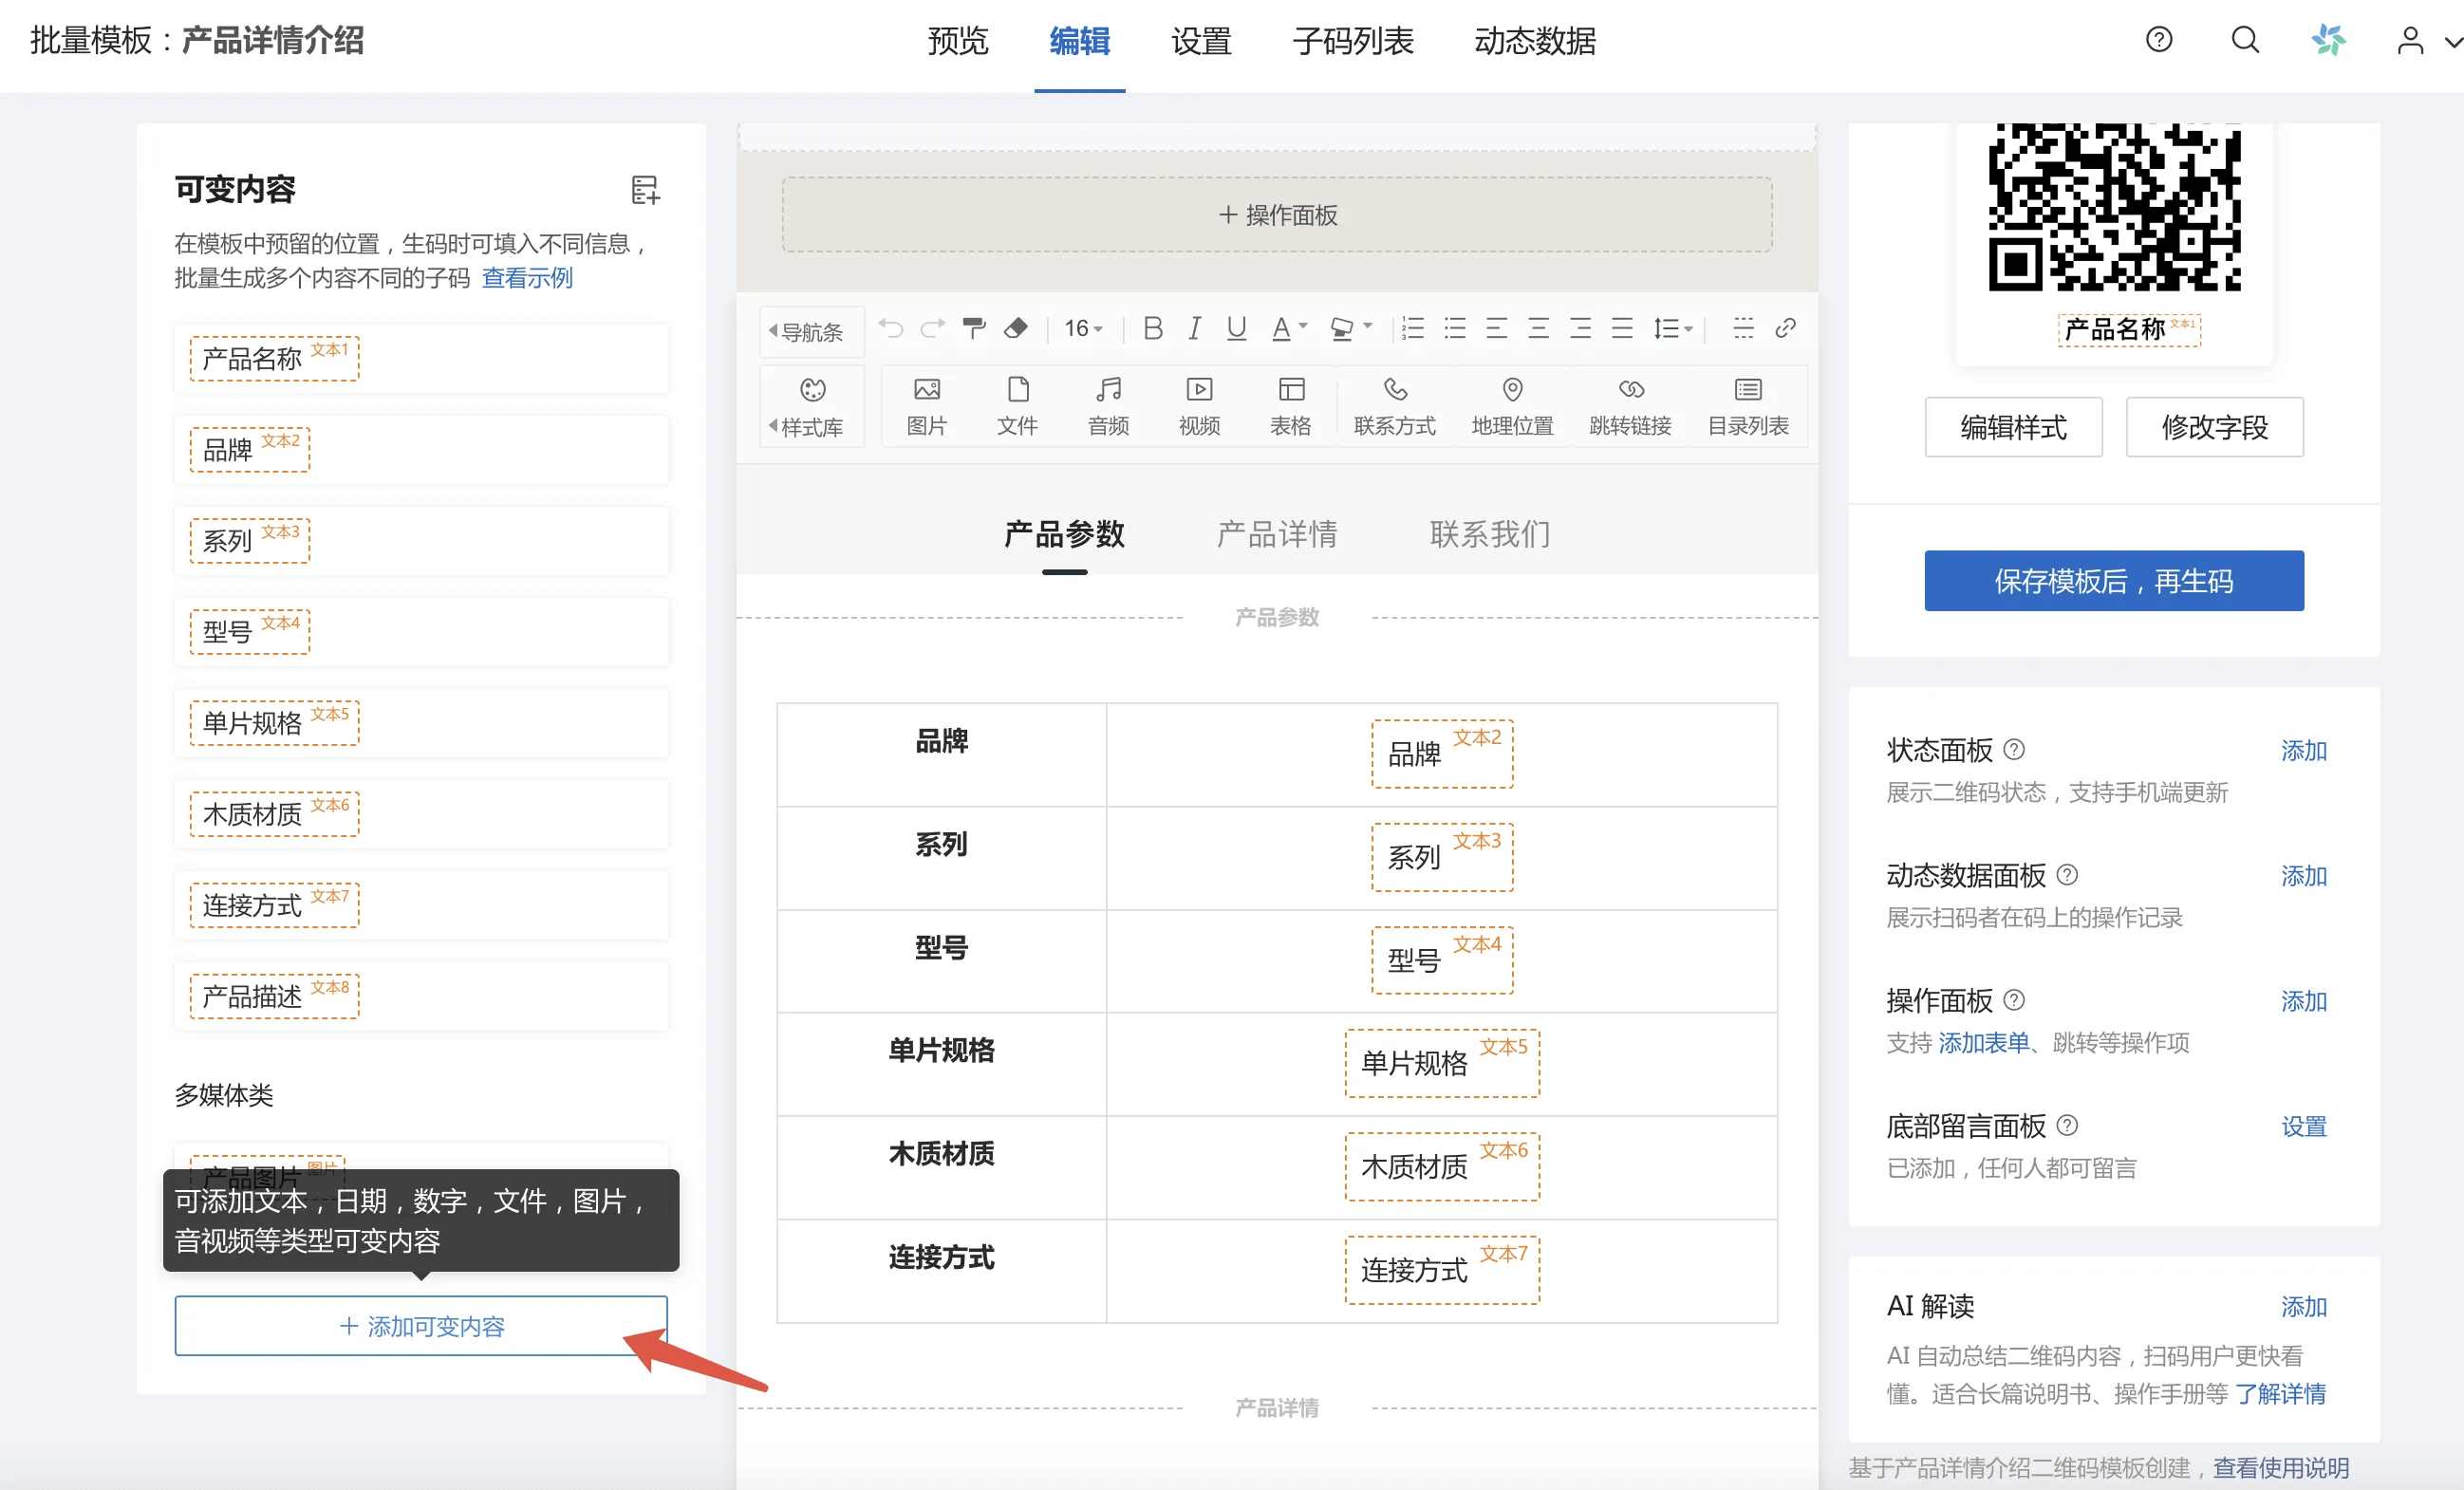
Task: Click the 修改字段 button
Action: [2214, 427]
